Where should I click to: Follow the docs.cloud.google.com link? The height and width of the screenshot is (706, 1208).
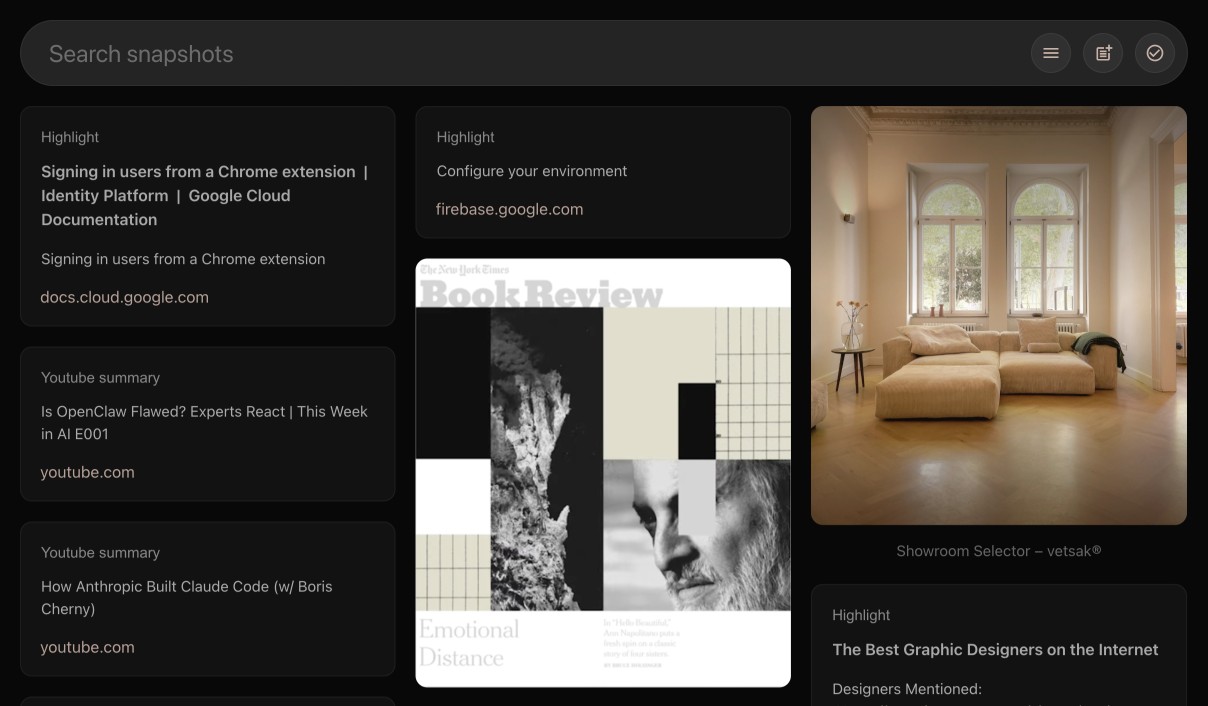(124, 297)
